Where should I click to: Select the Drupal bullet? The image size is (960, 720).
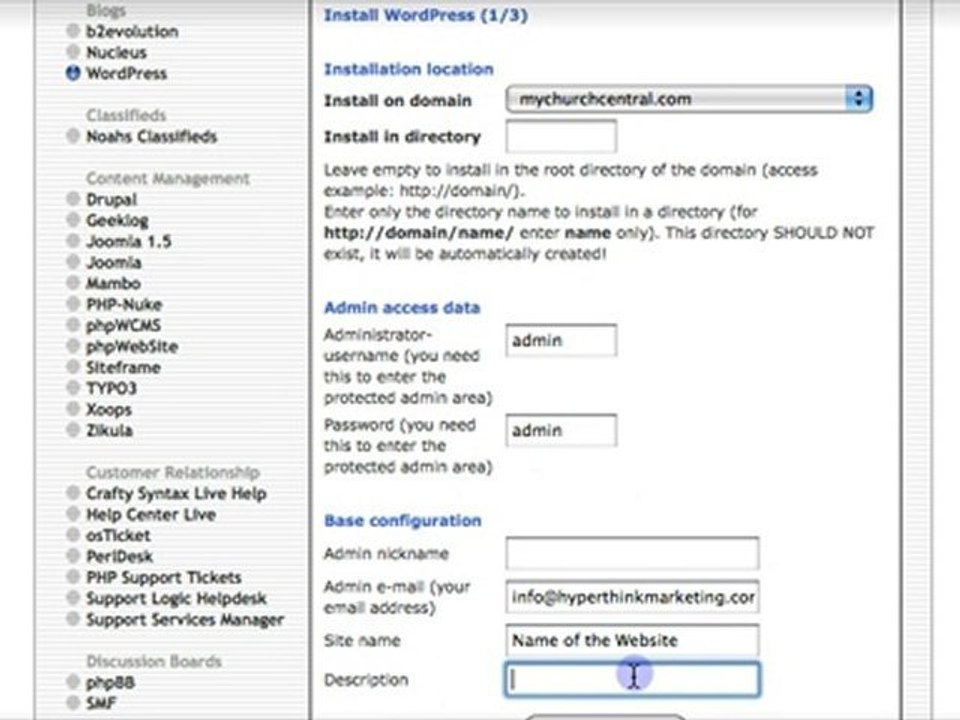[x=73, y=199]
